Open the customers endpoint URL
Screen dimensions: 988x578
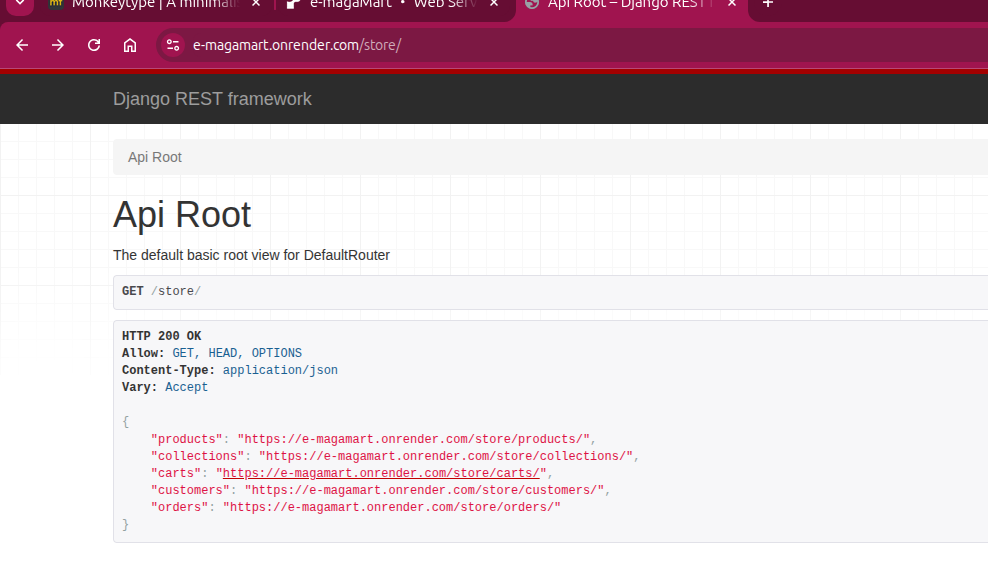[424, 490]
